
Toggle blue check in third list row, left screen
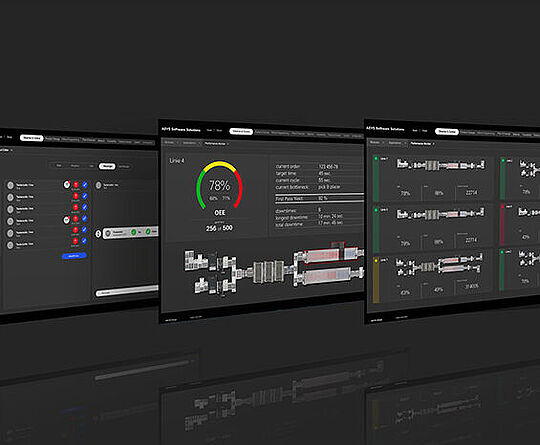point(85,207)
